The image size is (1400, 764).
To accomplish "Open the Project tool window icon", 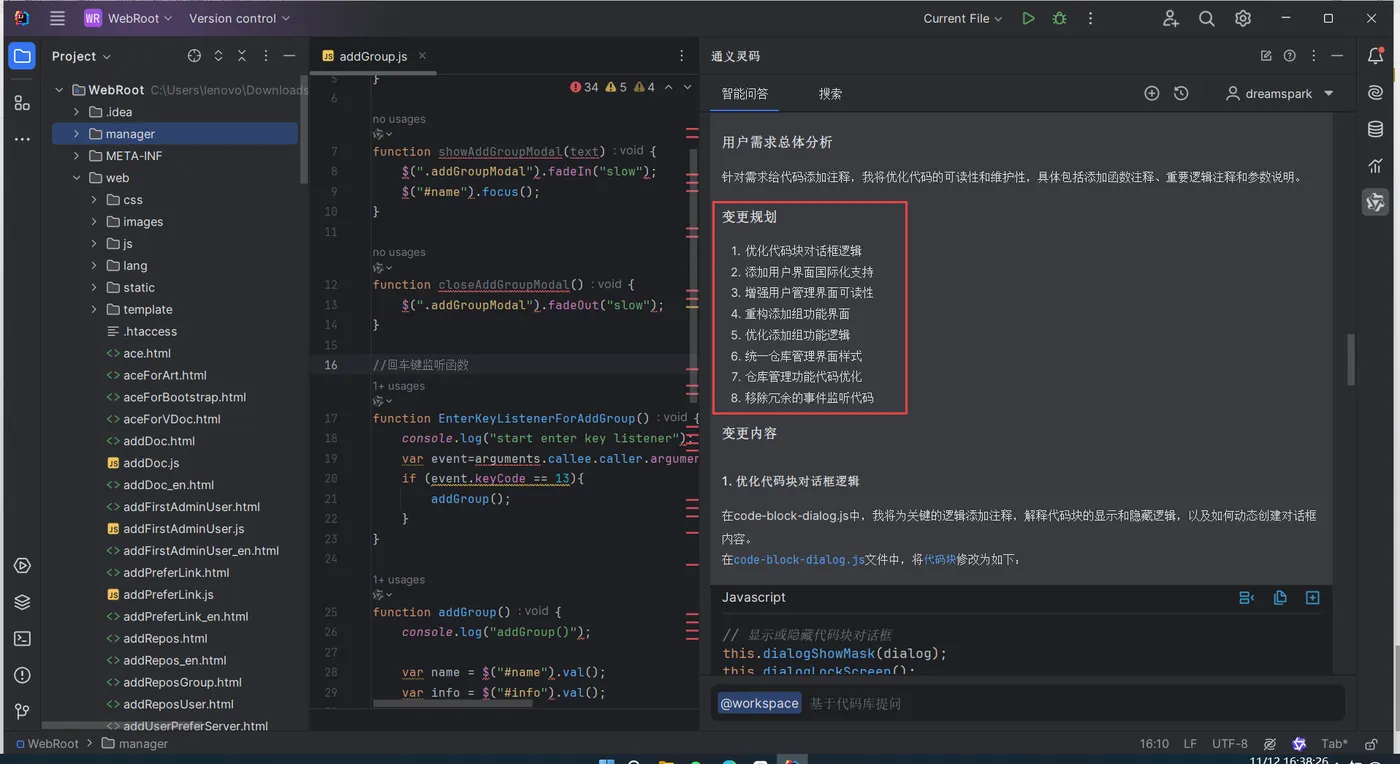I will point(22,56).
